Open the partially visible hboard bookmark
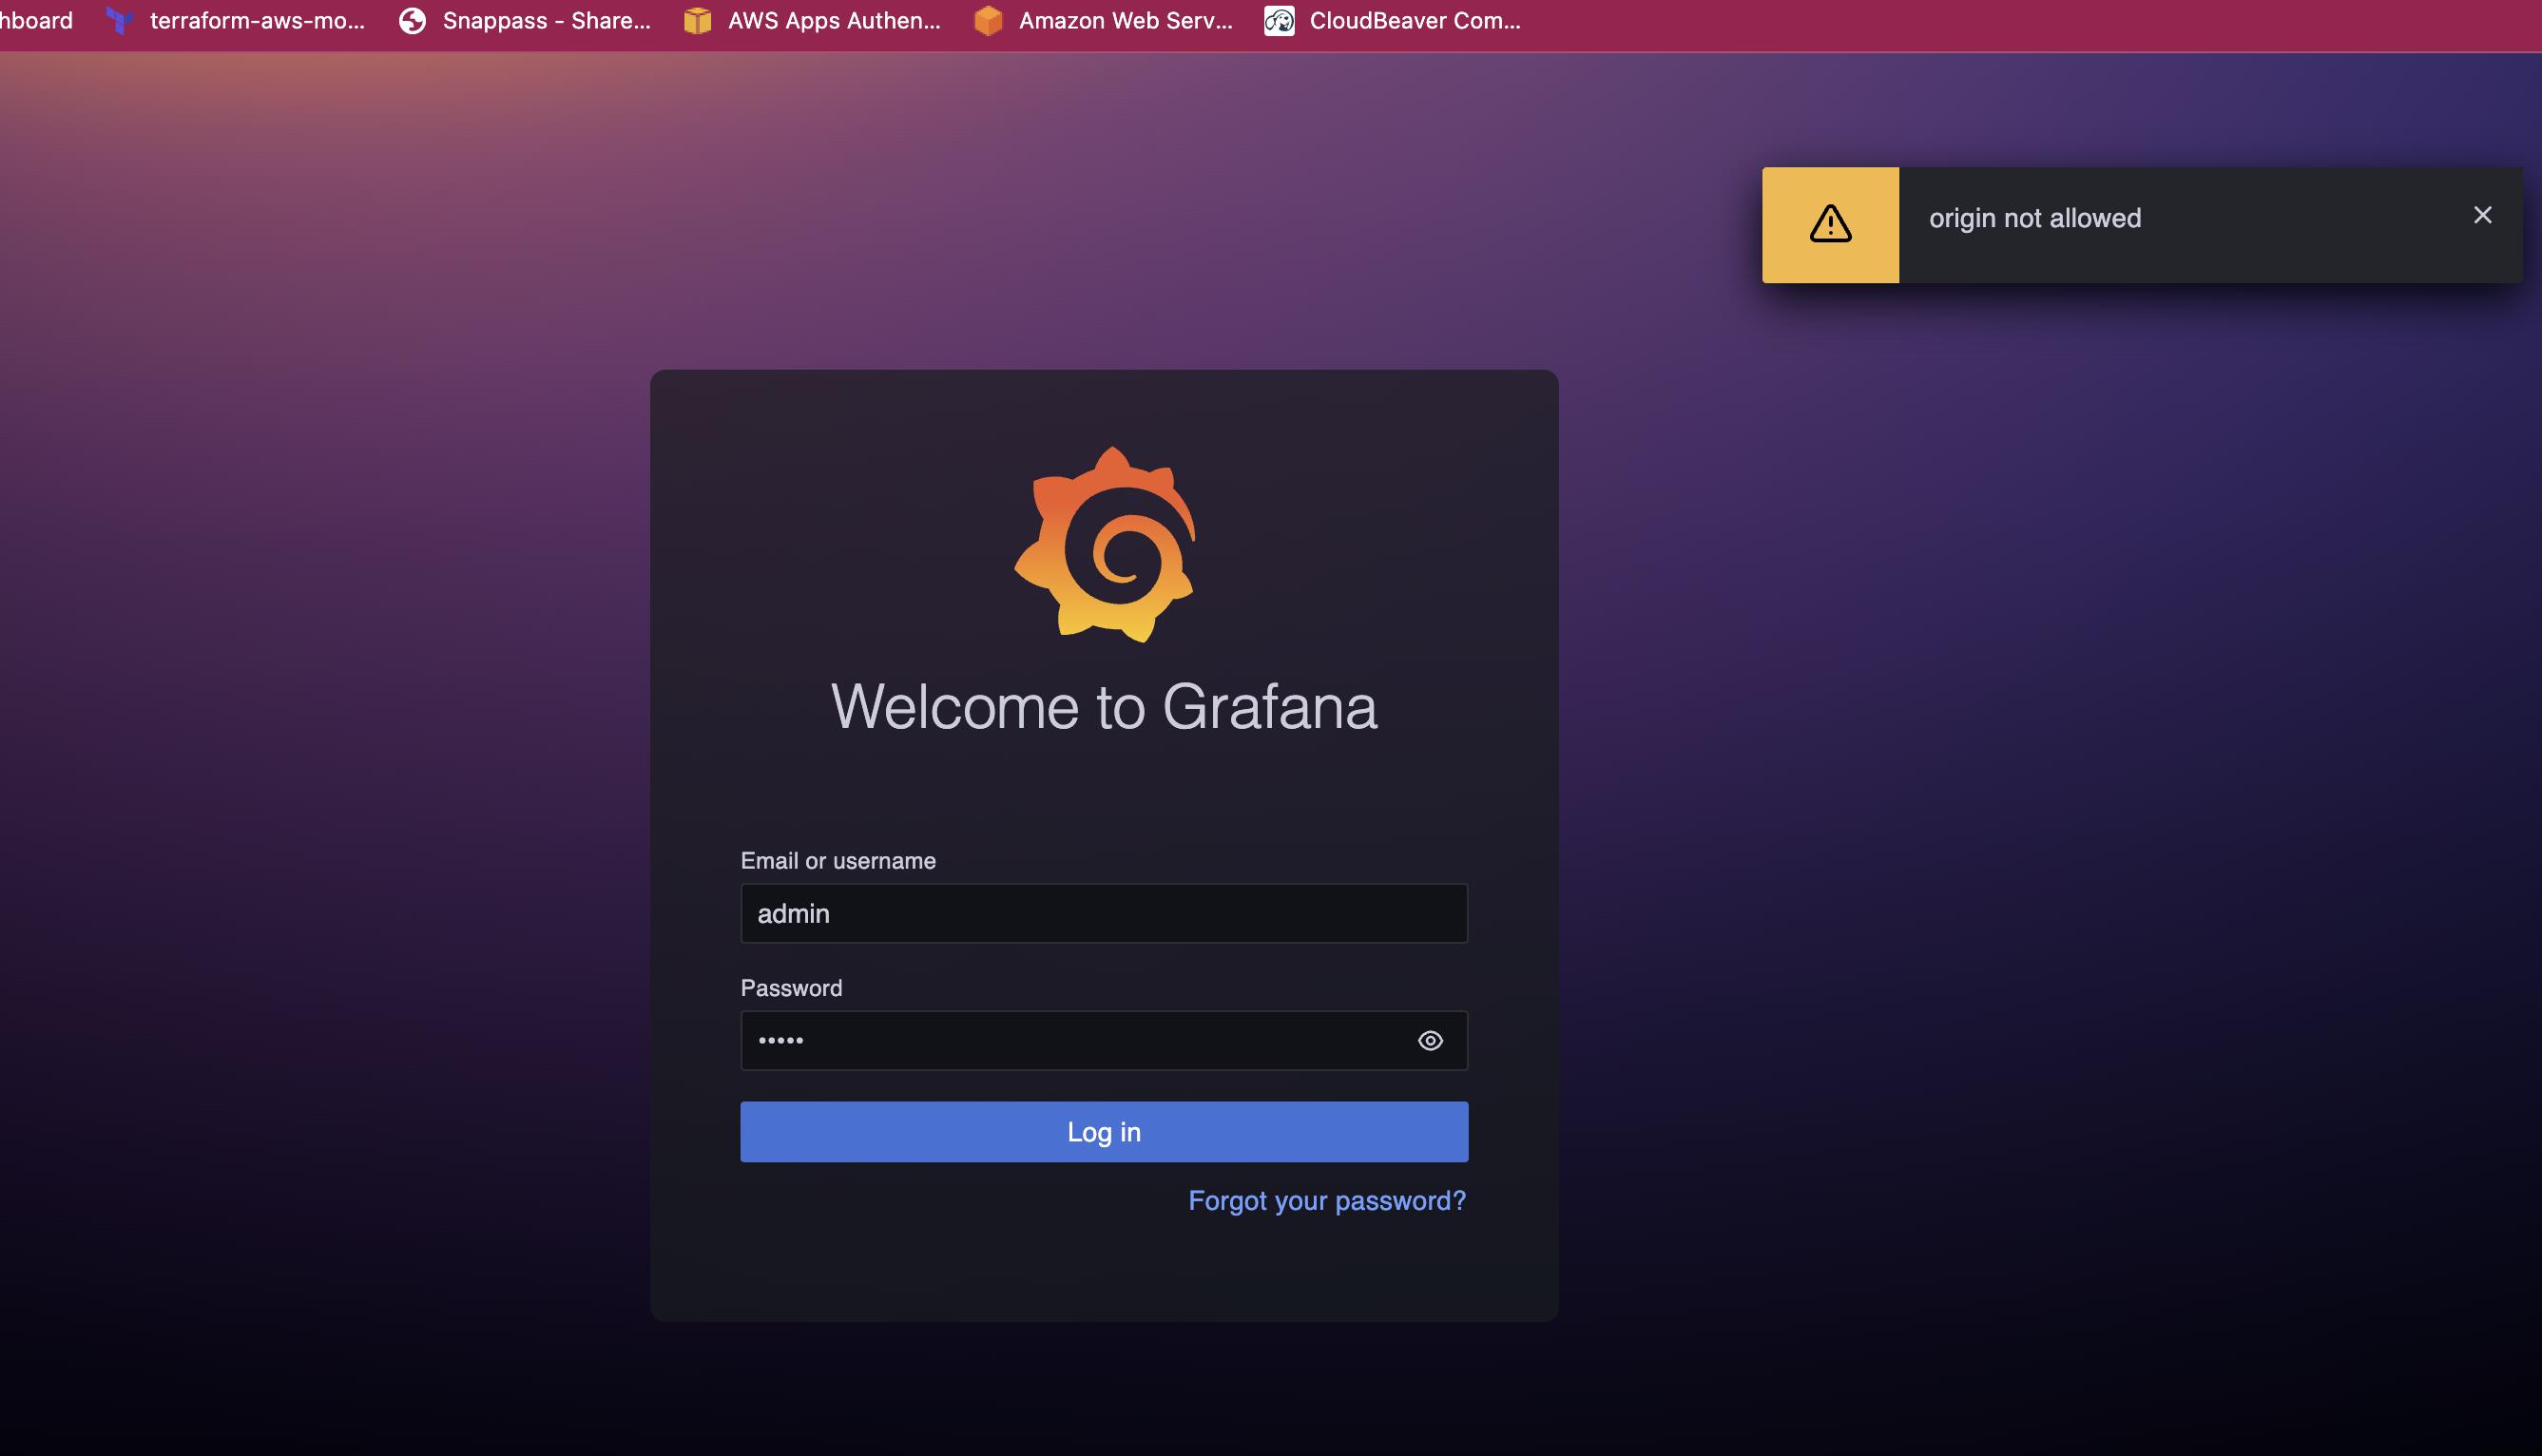 [36, 21]
